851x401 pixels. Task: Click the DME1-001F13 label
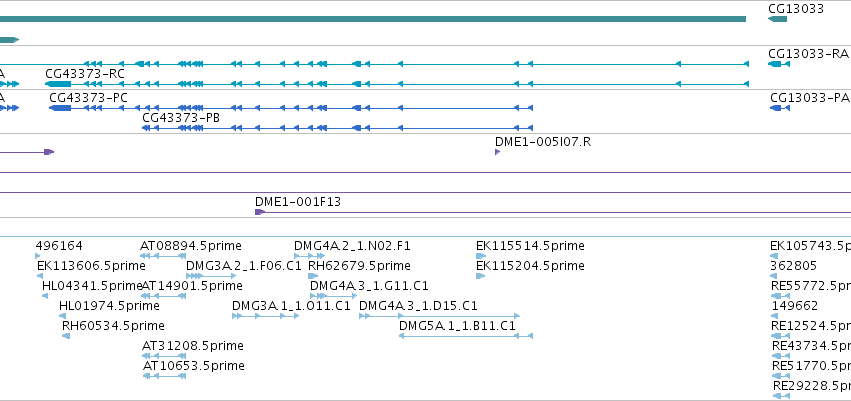pos(298,202)
